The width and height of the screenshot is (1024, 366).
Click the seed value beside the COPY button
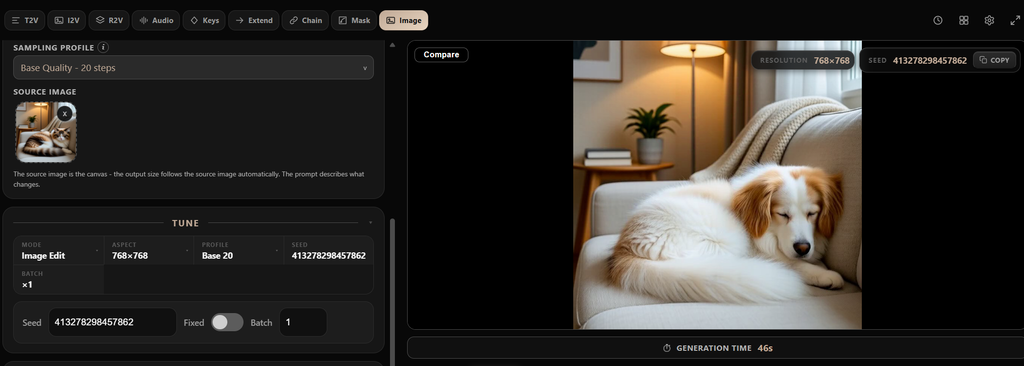pos(929,60)
